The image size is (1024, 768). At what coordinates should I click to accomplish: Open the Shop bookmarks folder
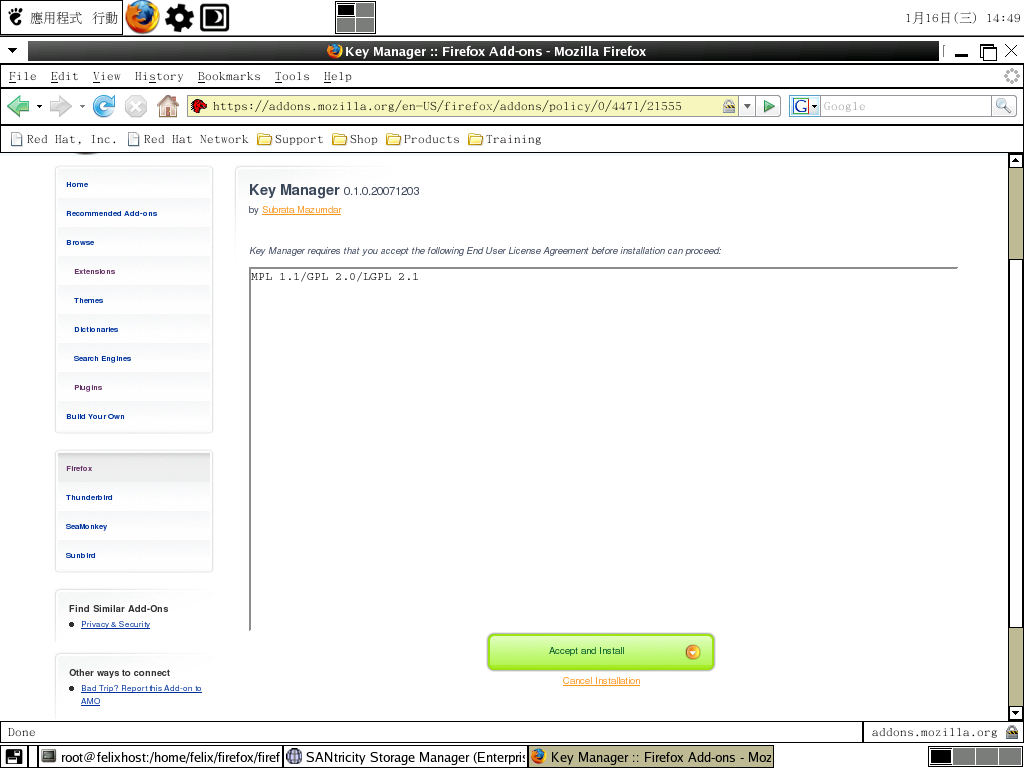(x=355, y=139)
